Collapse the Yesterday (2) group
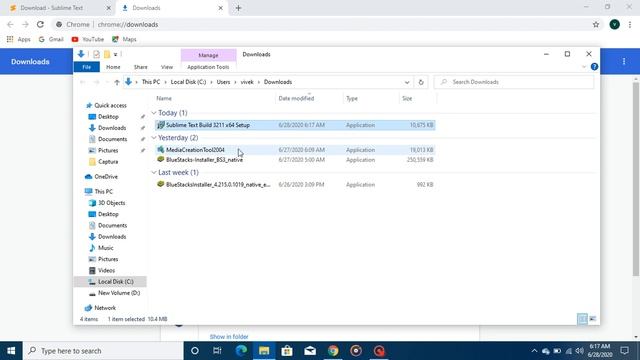This screenshot has height=360, width=640. click(x=154, y=138)
